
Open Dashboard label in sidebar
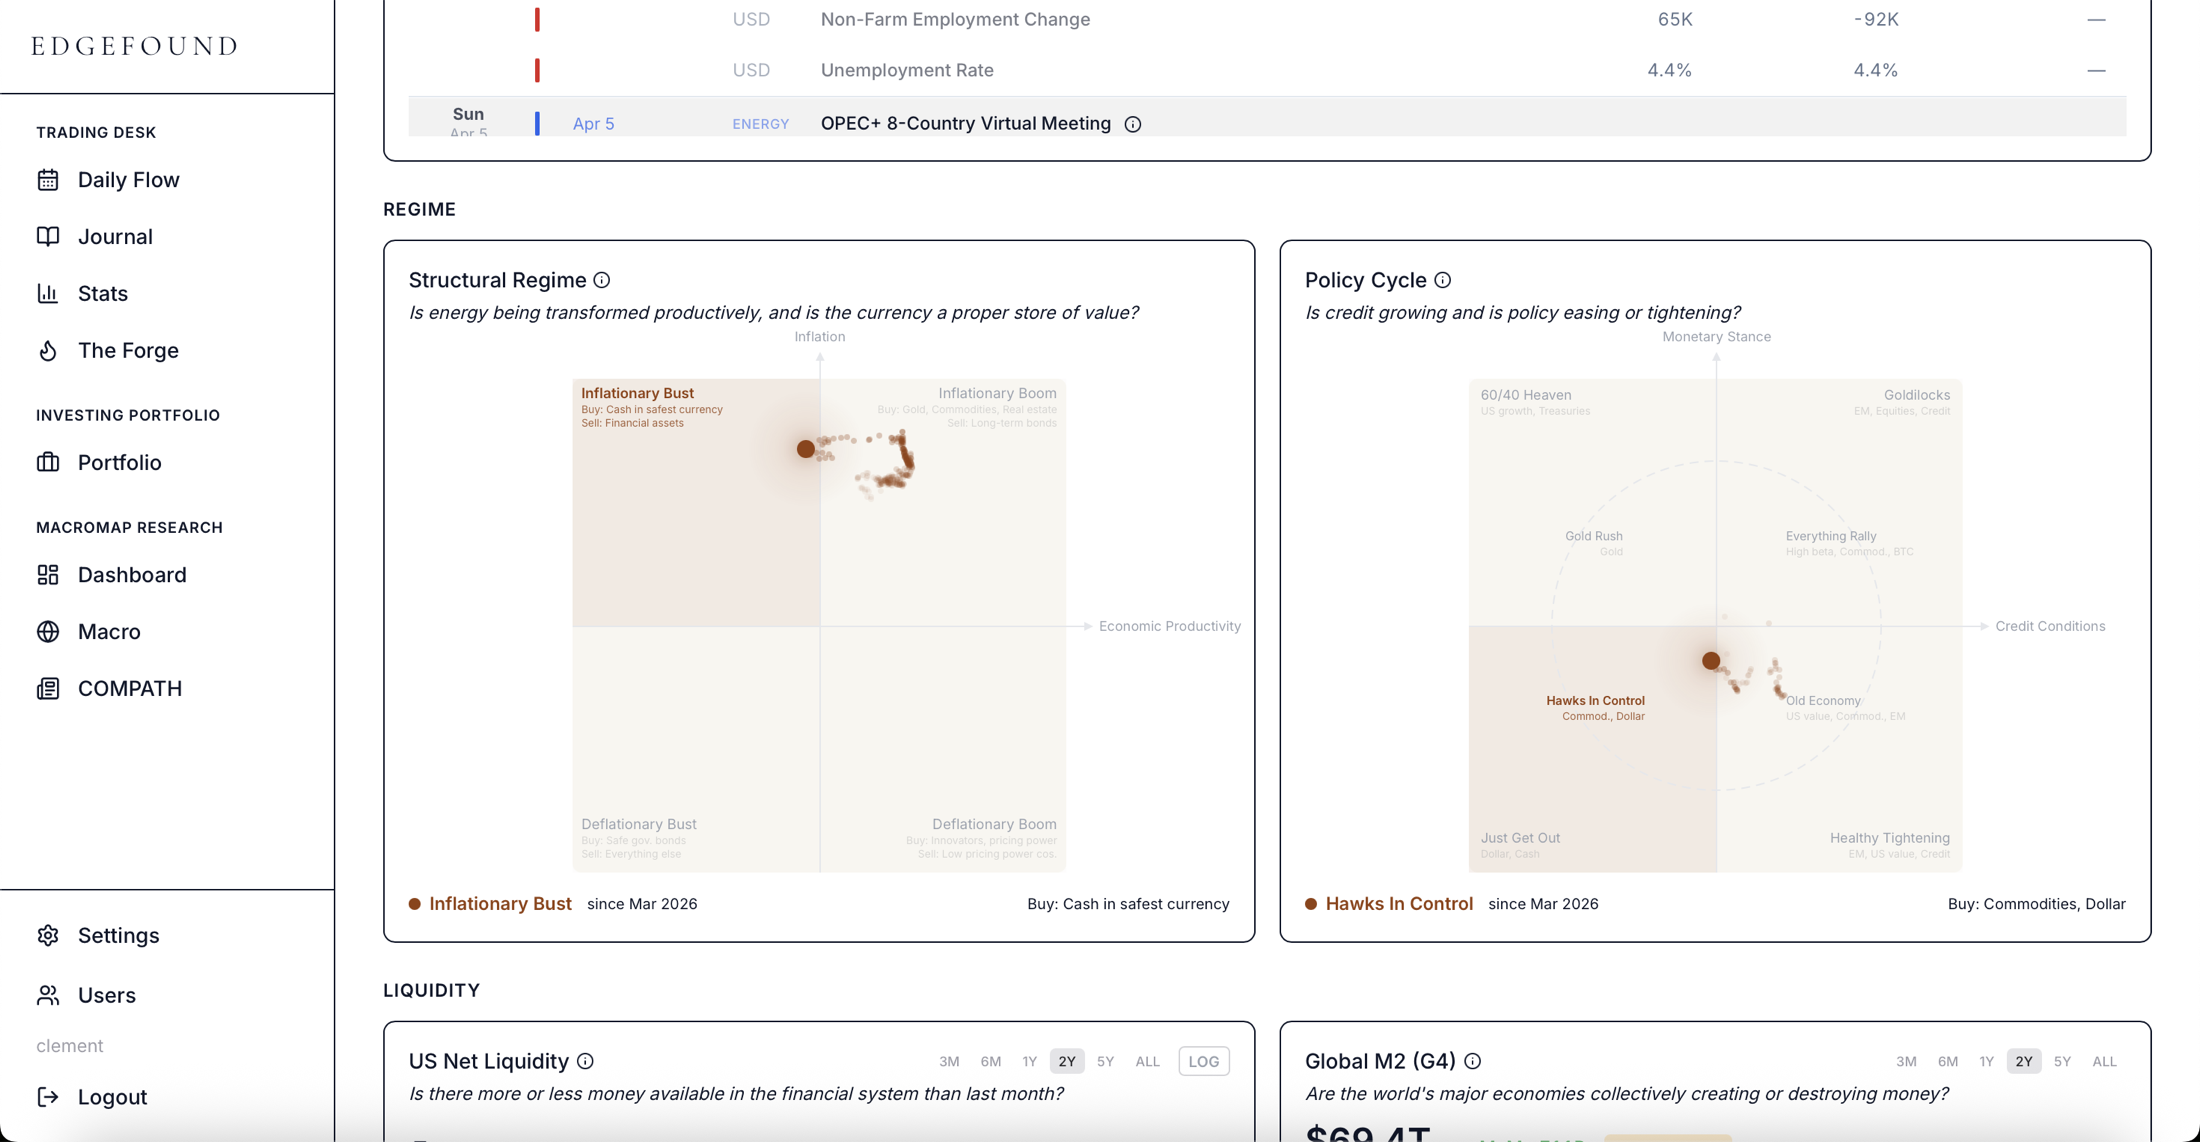click(132, 575)
